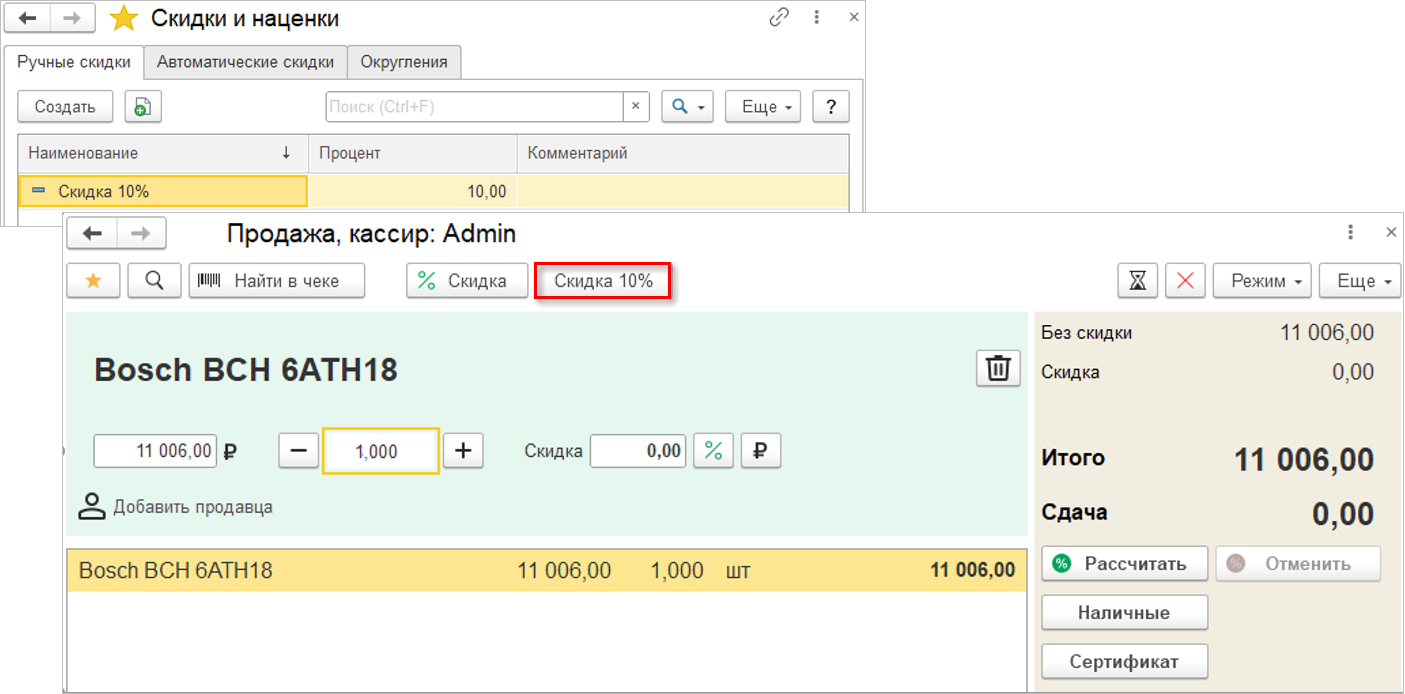
Task: Sort by the Наименование column header
Action: tap(163, 153)
